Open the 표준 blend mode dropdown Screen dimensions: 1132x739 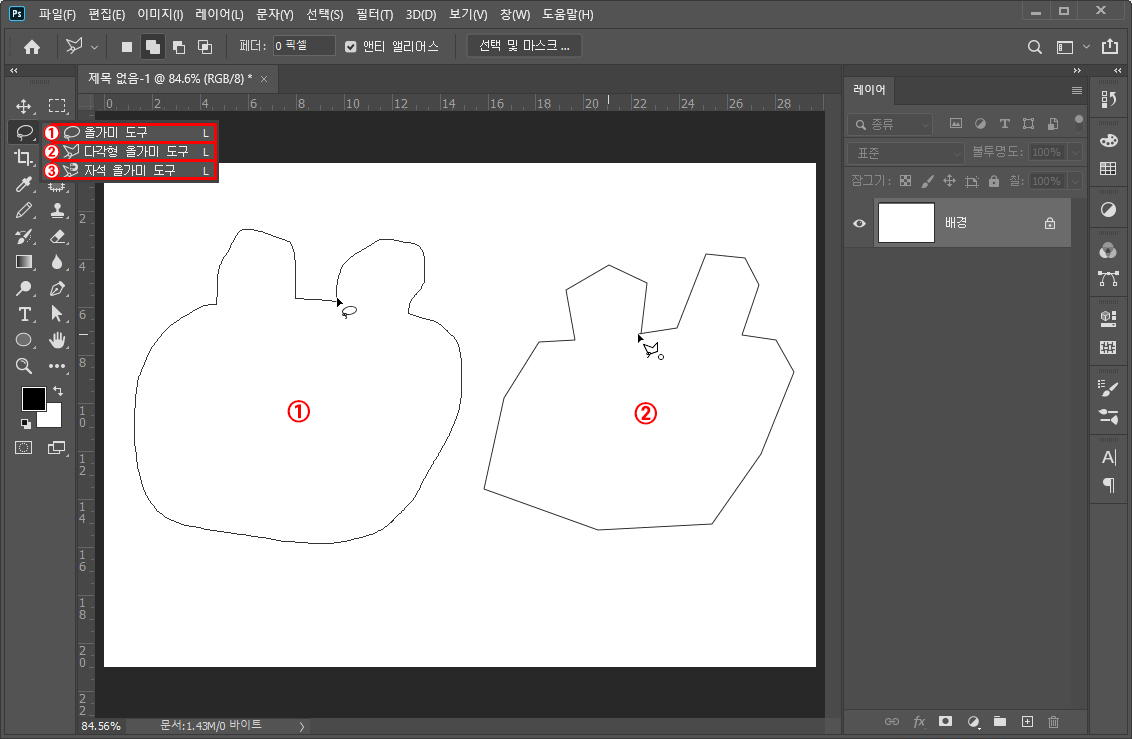coord(906,153)
